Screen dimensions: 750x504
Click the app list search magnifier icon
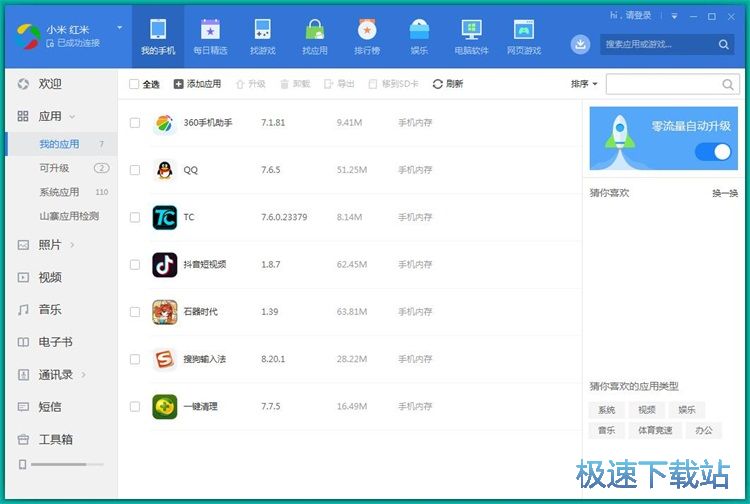tap(728, 85)
